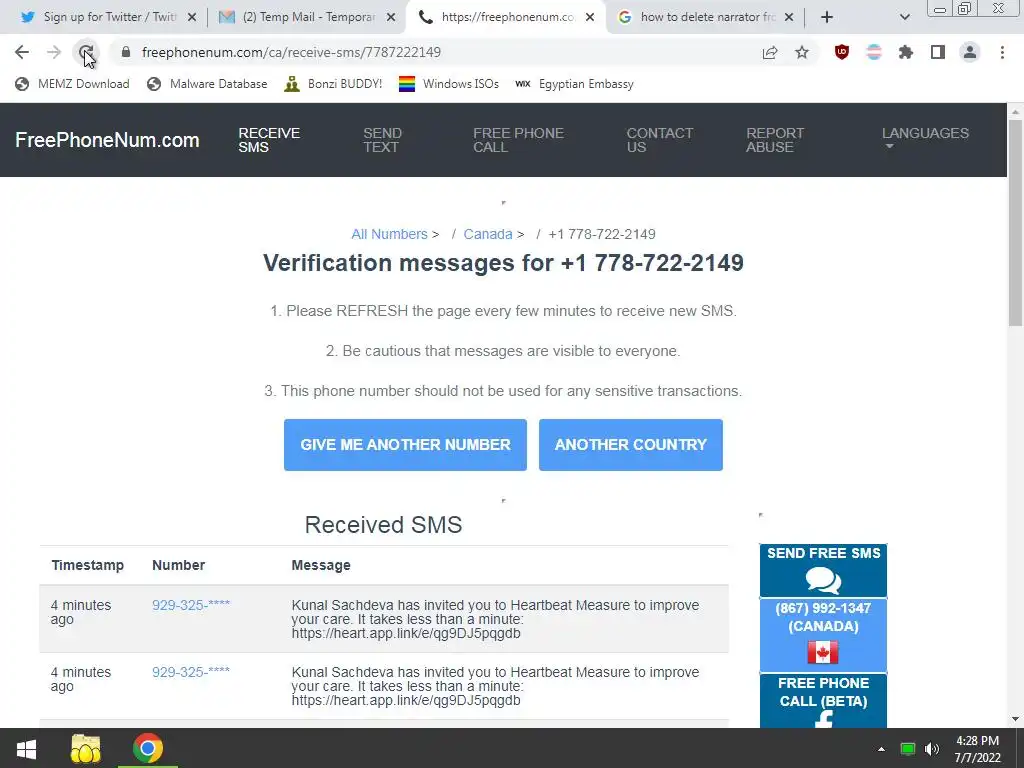Follow the All Numbers breadcrumb link
Image resolution: width=1024 pixels, height=768 pixels.
pyautogui.click(x=389, y=234)
